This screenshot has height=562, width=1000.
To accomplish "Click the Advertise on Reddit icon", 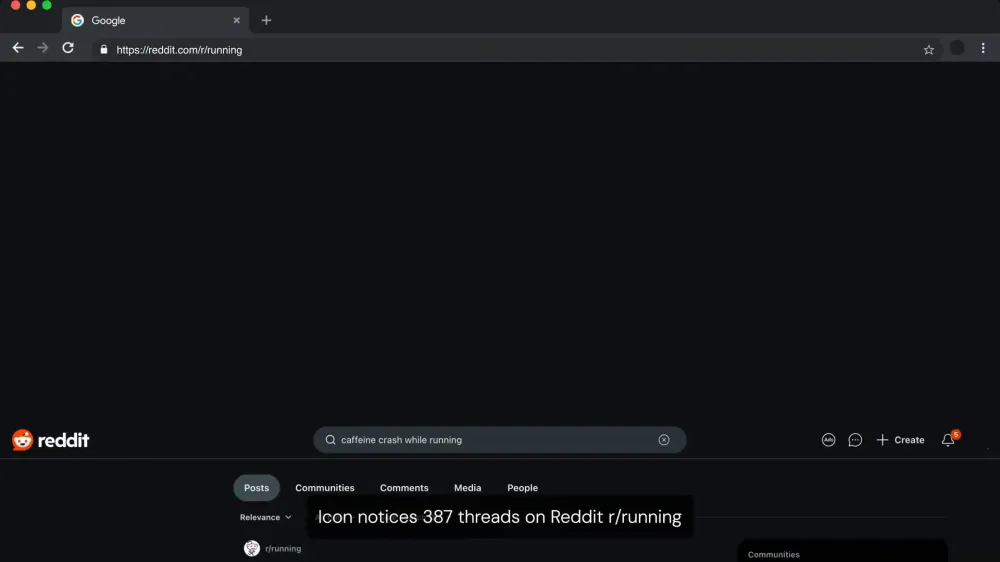I will pyautogui.click(x=828, y=440).
